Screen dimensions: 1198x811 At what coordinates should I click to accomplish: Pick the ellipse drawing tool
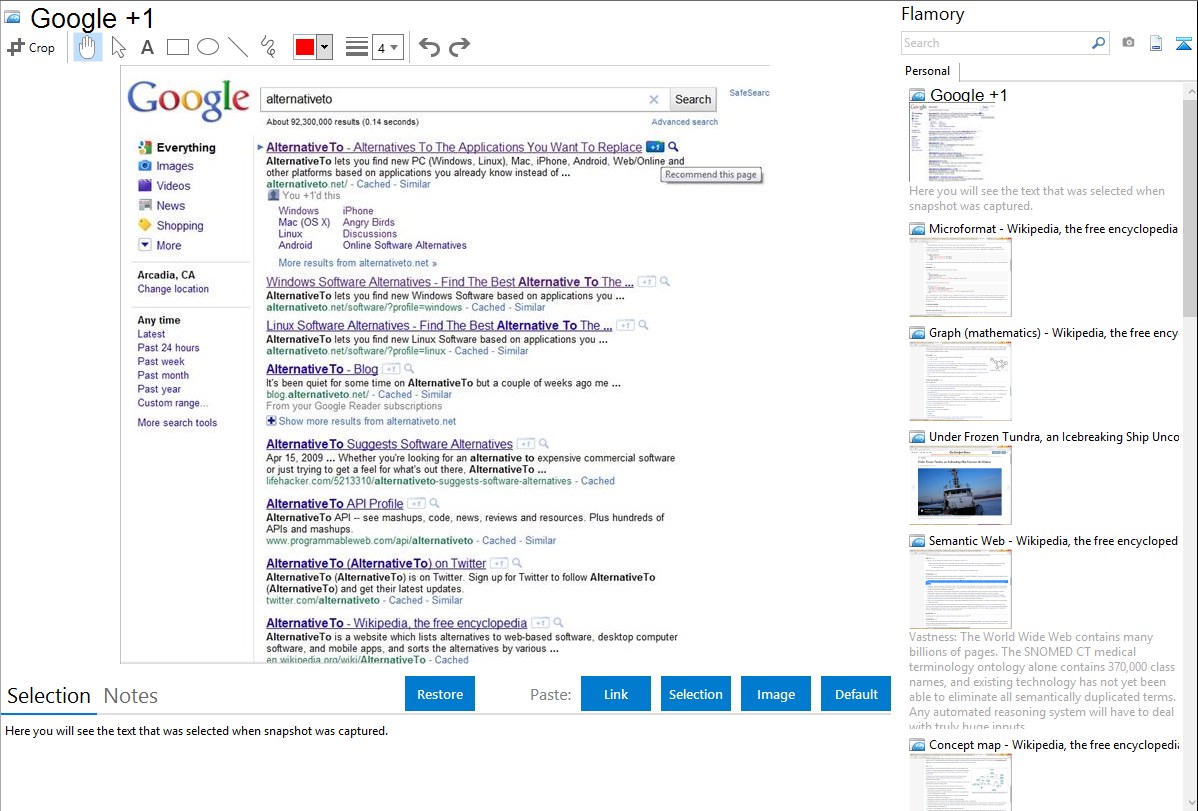pos(208,47)
